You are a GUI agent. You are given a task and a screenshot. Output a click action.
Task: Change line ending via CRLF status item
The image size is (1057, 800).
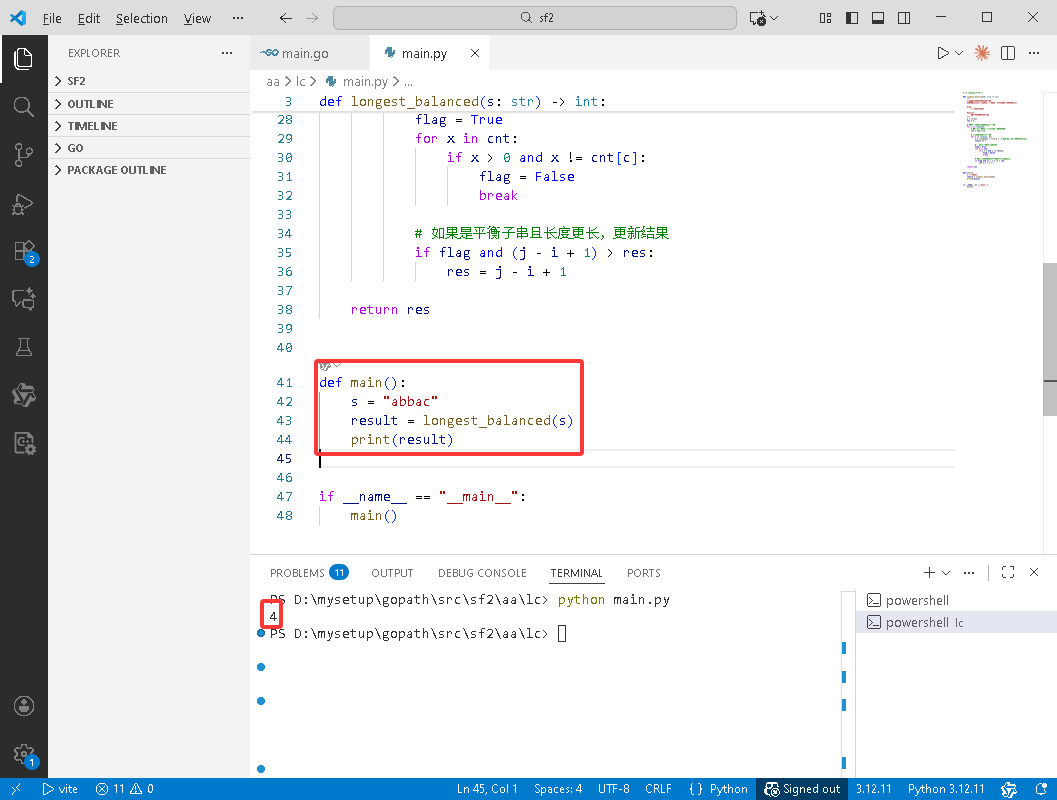(658, 789)
